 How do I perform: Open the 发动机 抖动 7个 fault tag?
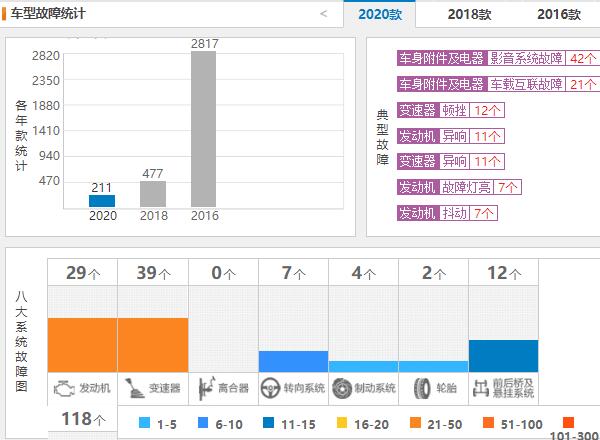(447, 213)
